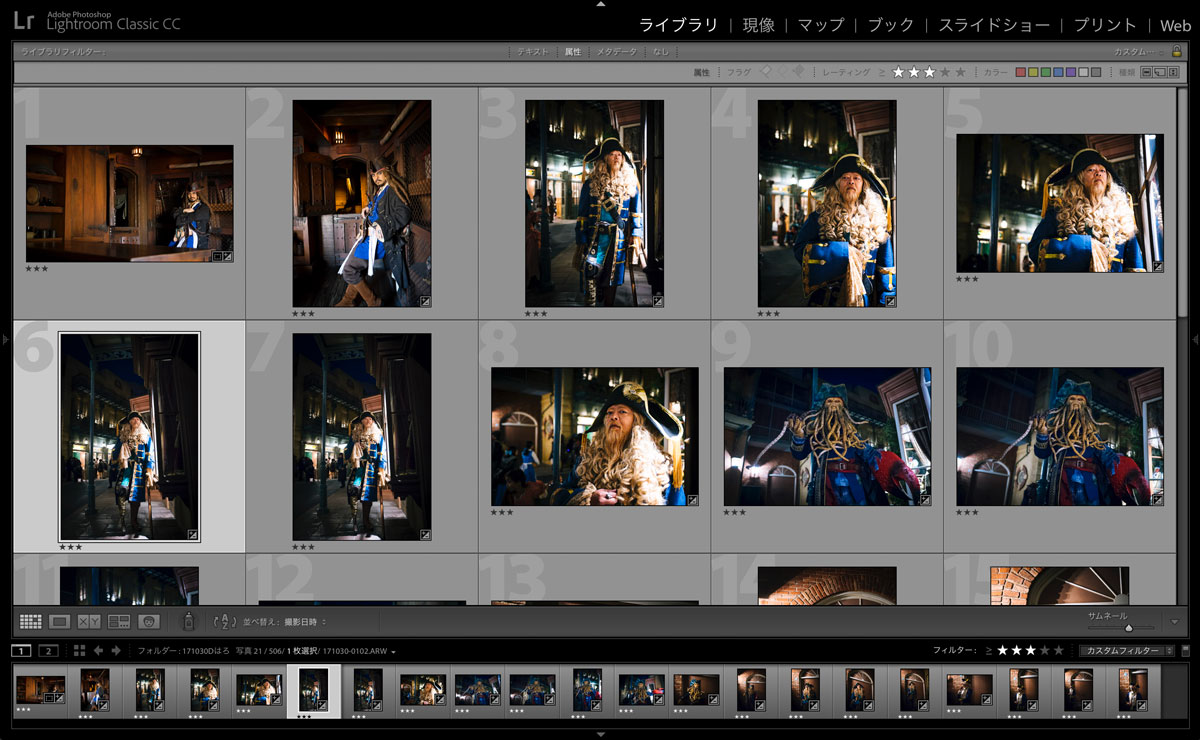Filter by green color label
This screenshot has width=1200, height=740.
(1046, 72)
